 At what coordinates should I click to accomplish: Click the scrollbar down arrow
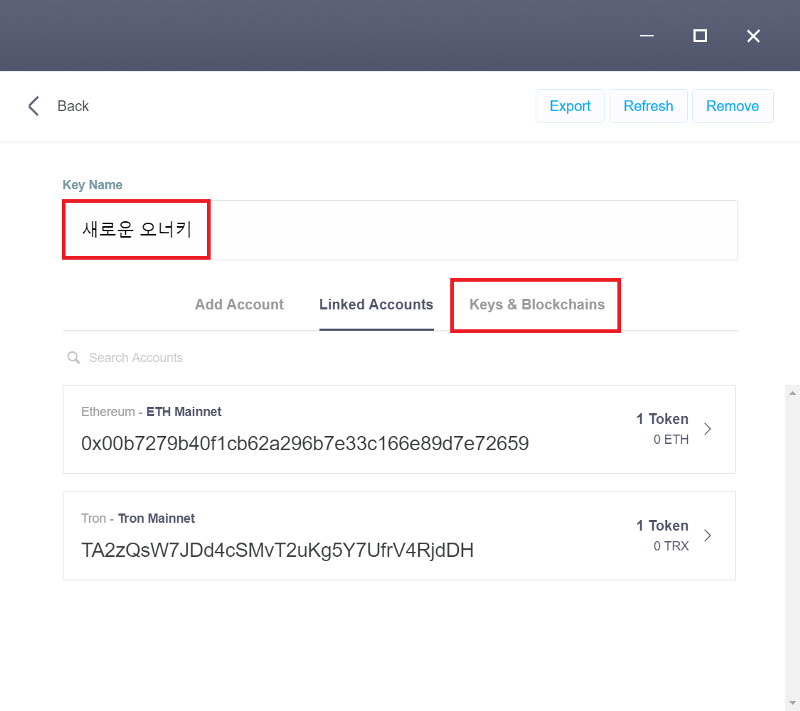click(x=792, y=704)
